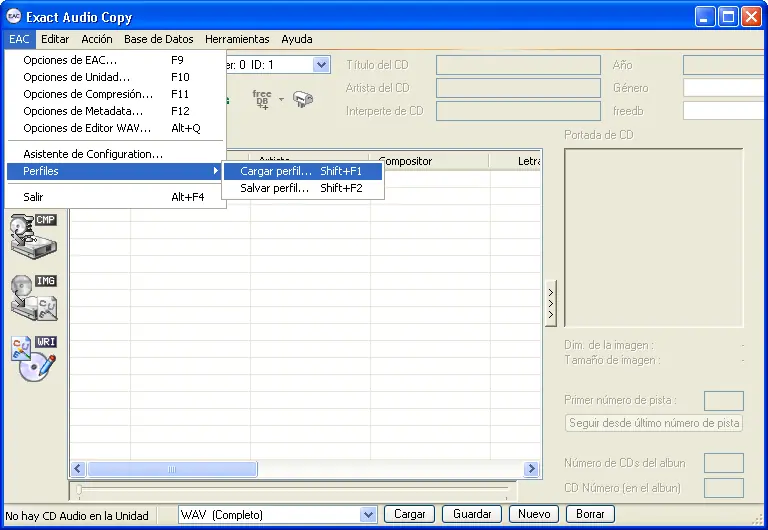Image resolution: width=768 pixels, height=530 pixels.
Task: Close the Exact Audio Copy window
Action: click(751, 17)
